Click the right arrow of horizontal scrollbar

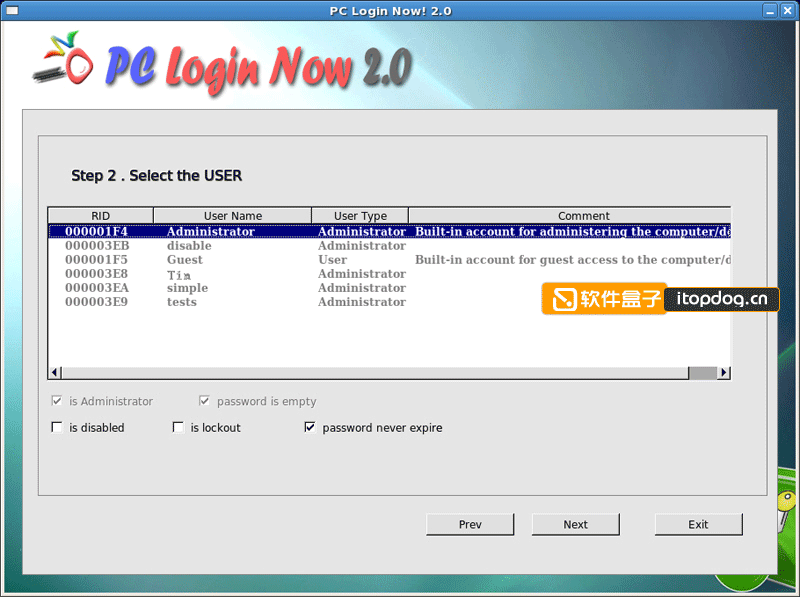pyautogui.click(x=723, y=372)
